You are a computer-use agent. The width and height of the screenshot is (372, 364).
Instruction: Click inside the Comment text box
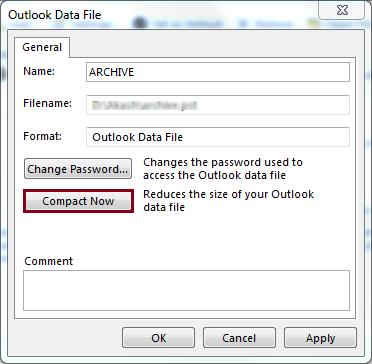(186, 290)
